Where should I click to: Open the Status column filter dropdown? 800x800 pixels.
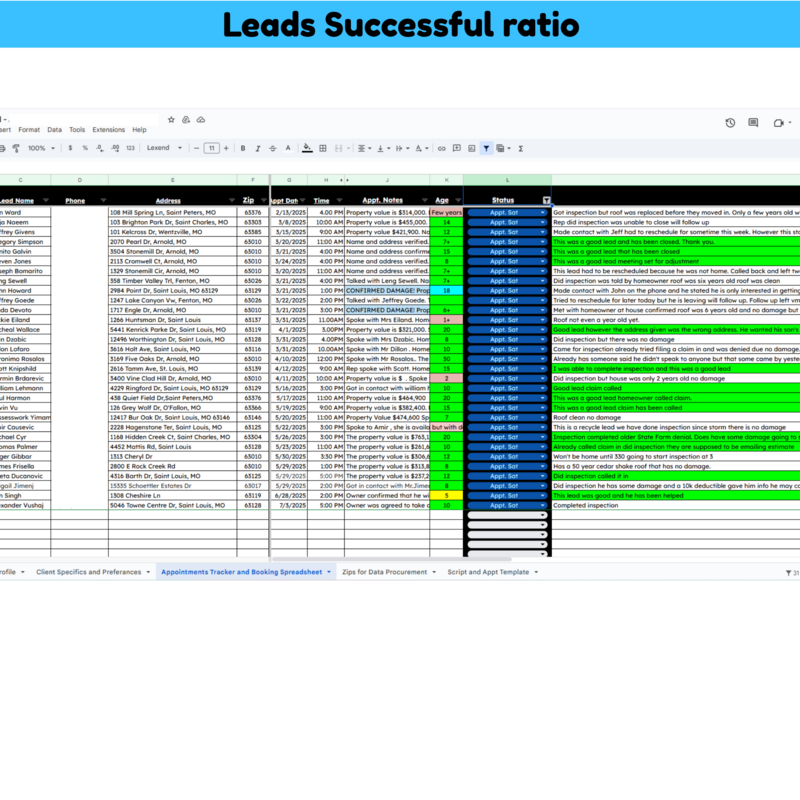tap(545, 199)
